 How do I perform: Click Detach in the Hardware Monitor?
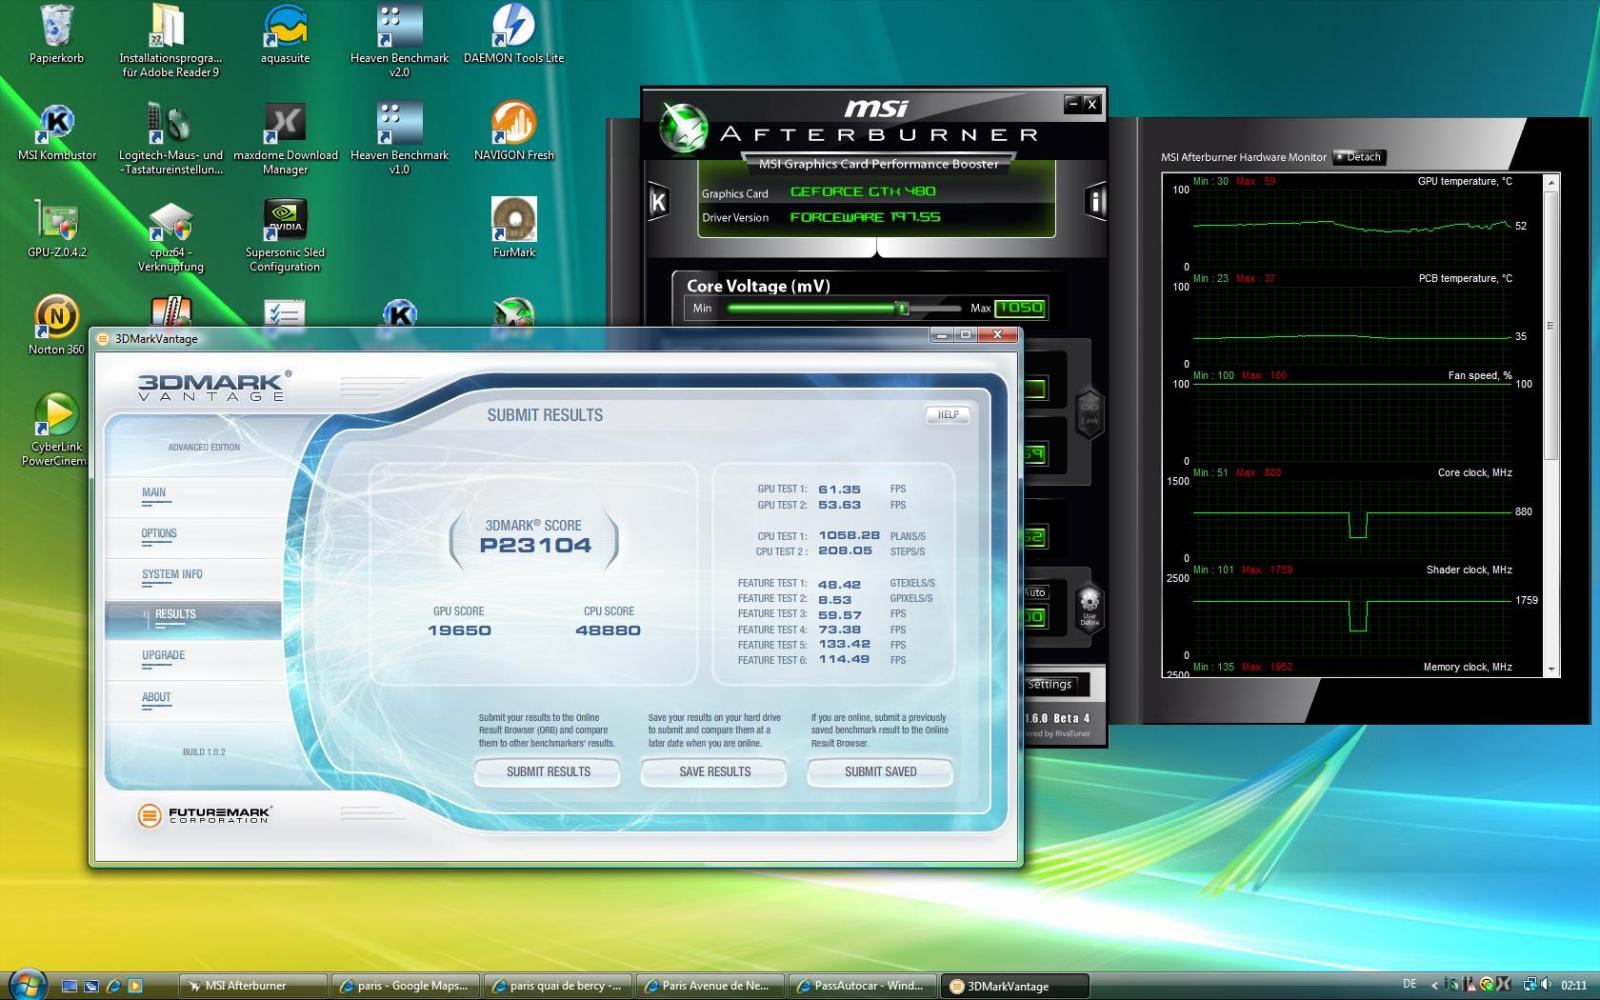(1360, 157)
